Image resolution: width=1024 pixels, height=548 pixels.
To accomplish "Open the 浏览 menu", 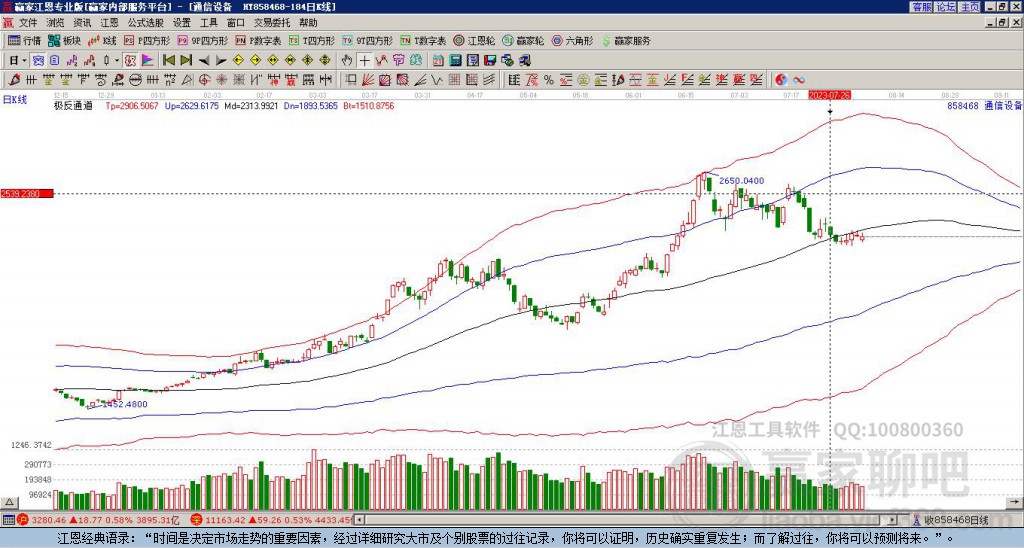I will click(55, 23).
